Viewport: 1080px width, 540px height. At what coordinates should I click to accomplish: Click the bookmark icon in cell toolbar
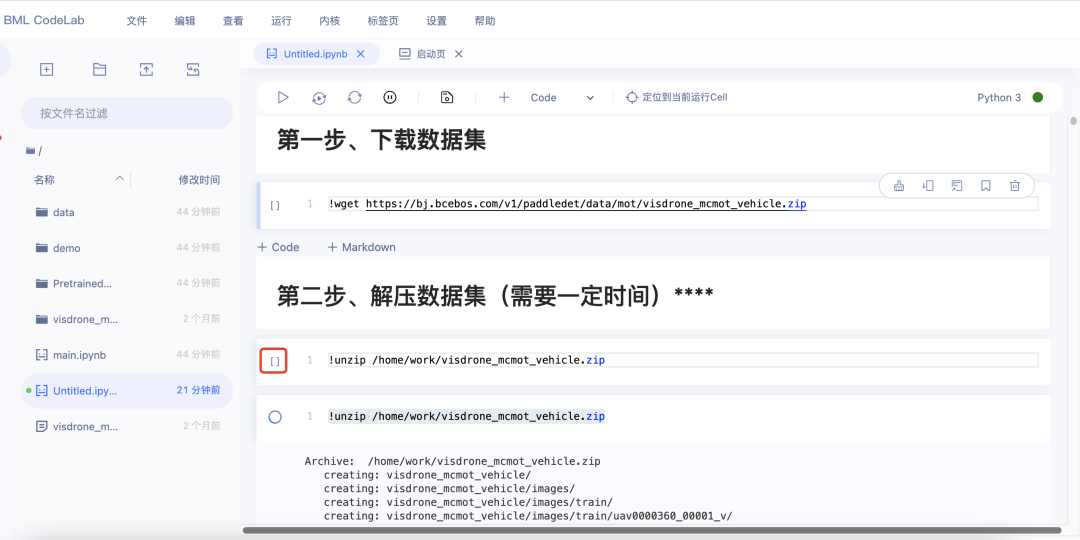click(x=986, y=185)
